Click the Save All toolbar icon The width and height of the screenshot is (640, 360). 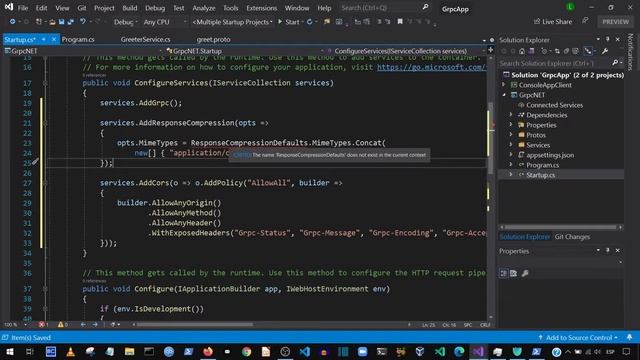click(x=71, y=22)
